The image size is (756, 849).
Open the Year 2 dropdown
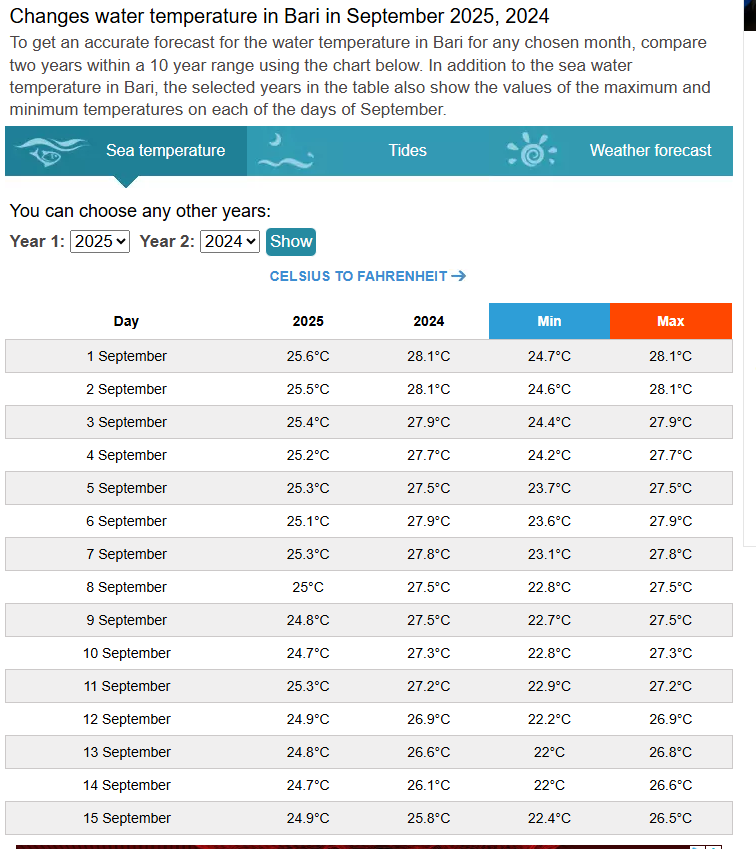point(230,241)
